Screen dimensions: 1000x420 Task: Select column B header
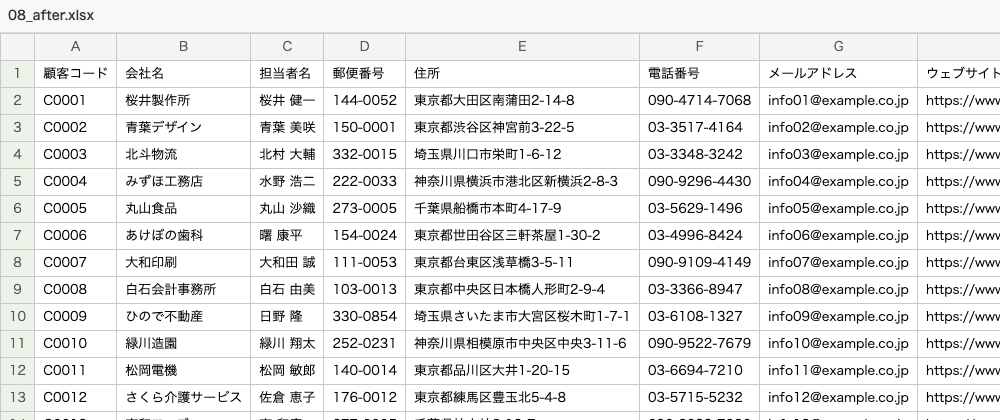click(x=184, y=47)
